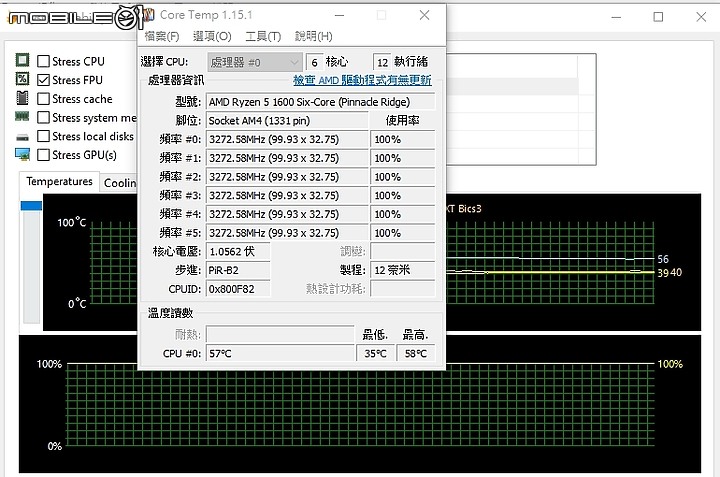This screenshot has width=720, height=477.
Task: Enable the Stress cache checkbox
Action: pos(43,99)
